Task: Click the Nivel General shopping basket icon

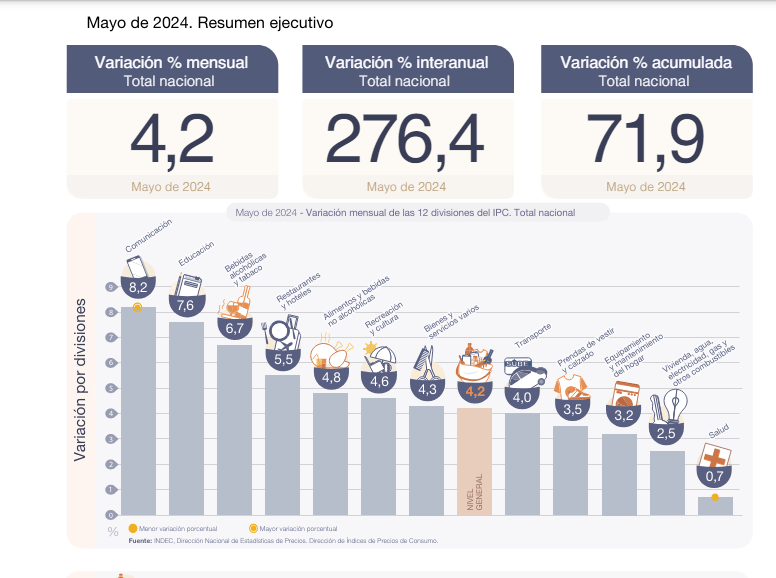Action: point(475,364)
